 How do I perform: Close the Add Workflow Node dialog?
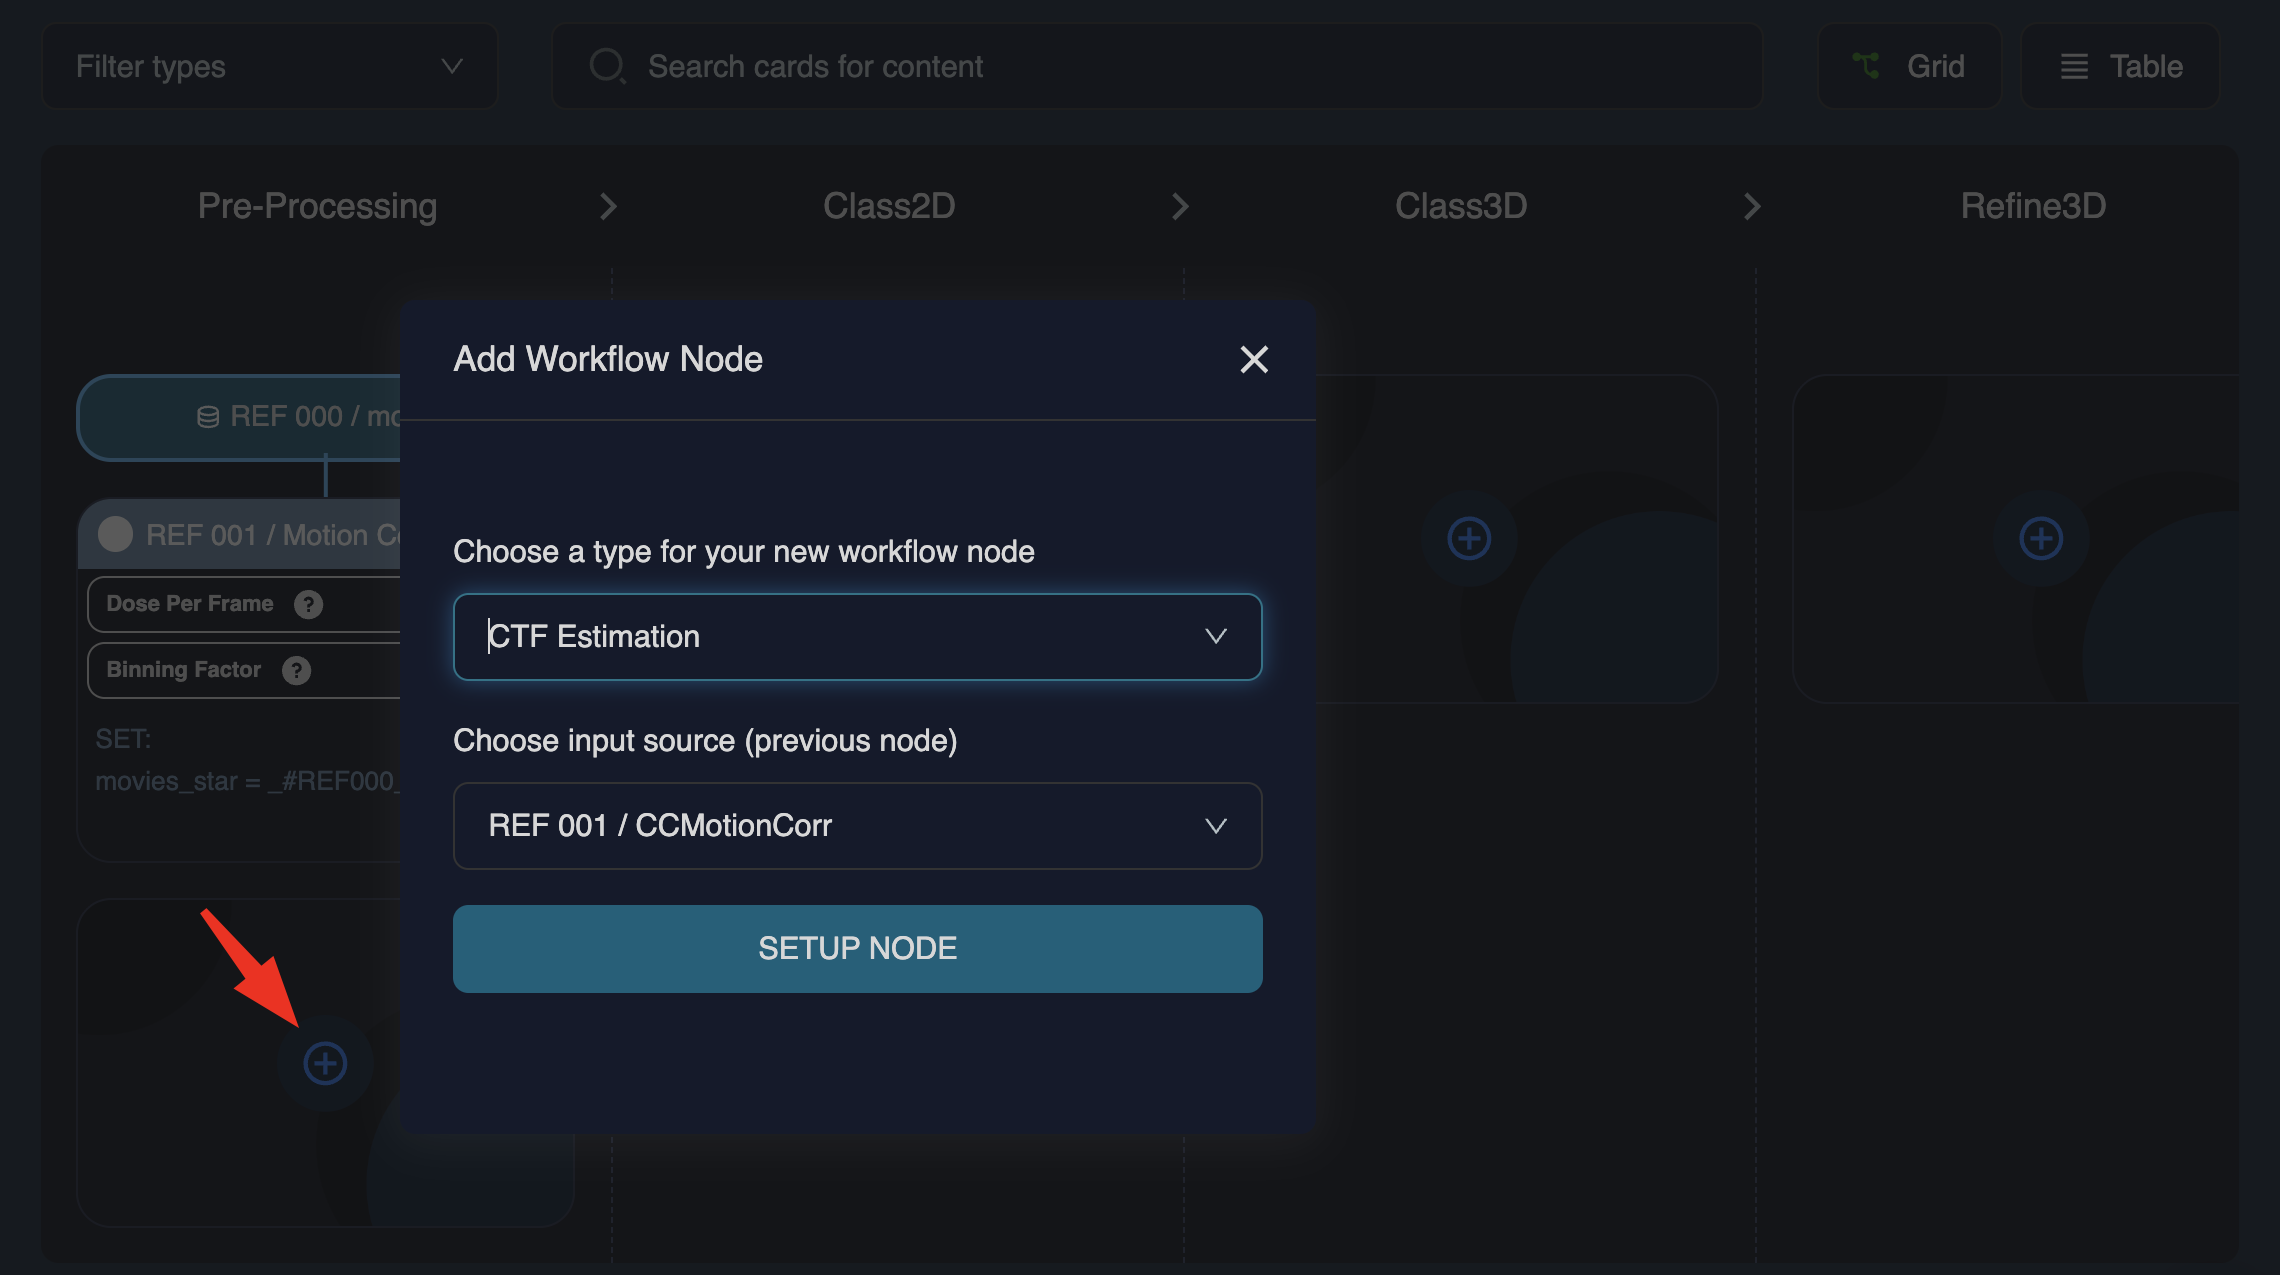tap(1254, 359)
